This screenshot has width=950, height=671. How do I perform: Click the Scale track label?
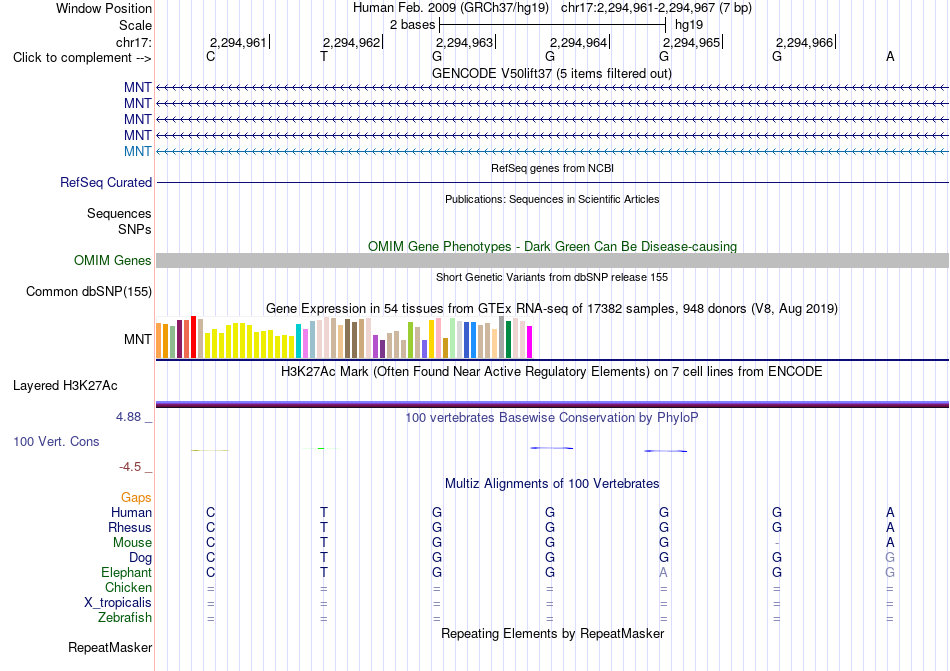(135, 25)
